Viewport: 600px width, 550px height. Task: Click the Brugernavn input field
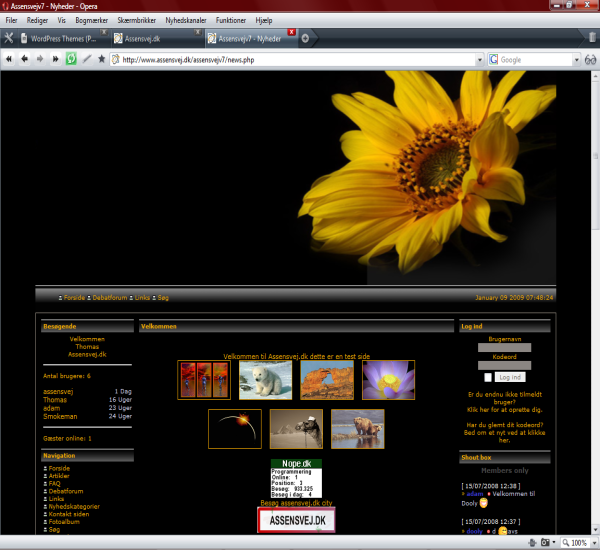click(504, 348)
